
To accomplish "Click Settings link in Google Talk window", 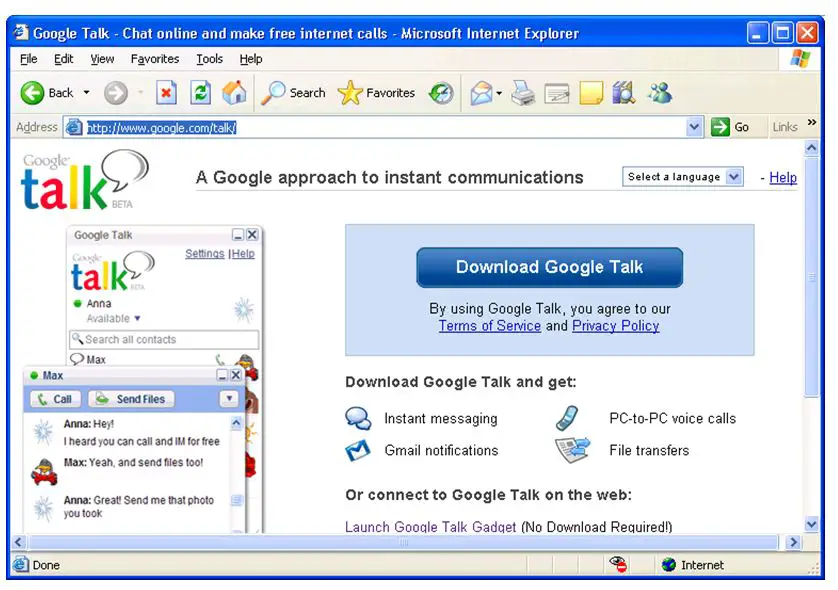I will (205, 254).
